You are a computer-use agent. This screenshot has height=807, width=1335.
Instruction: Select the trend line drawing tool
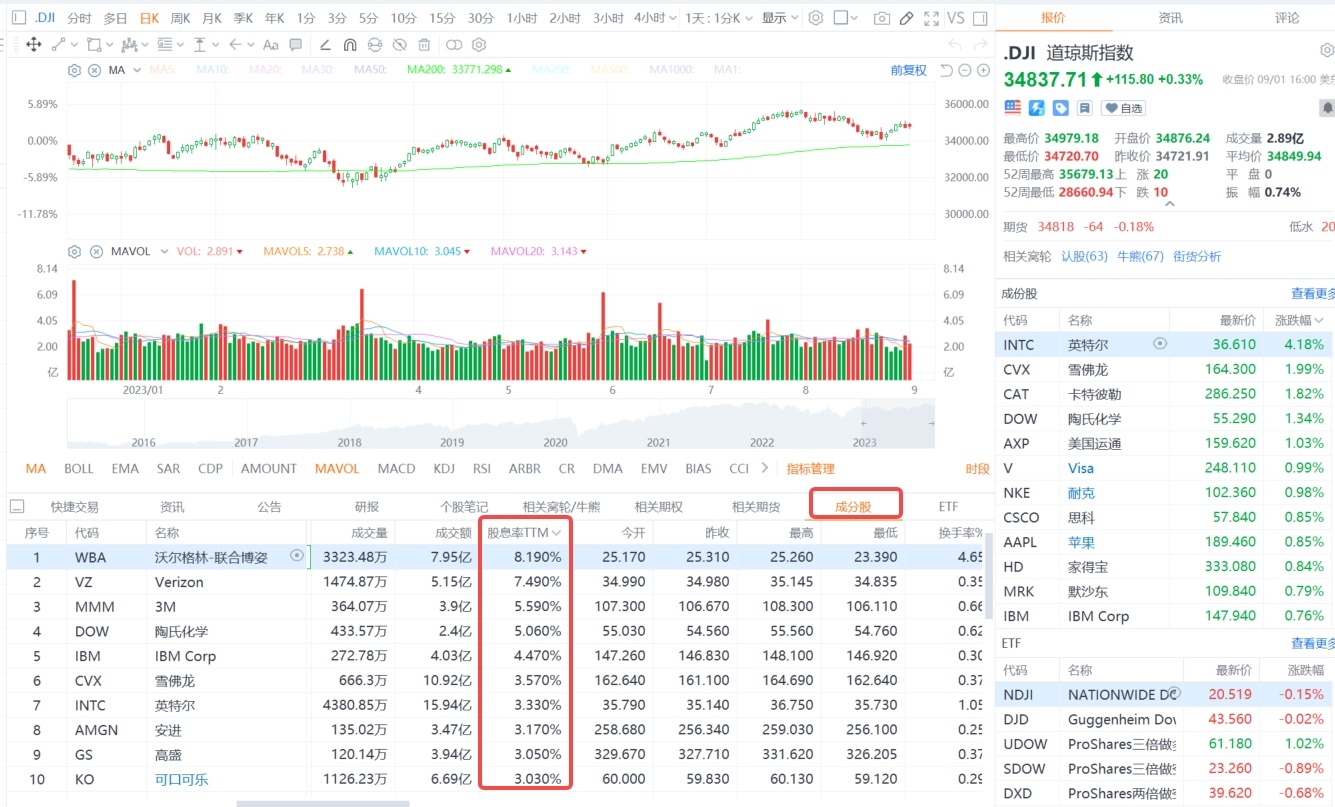click(58, 45)
